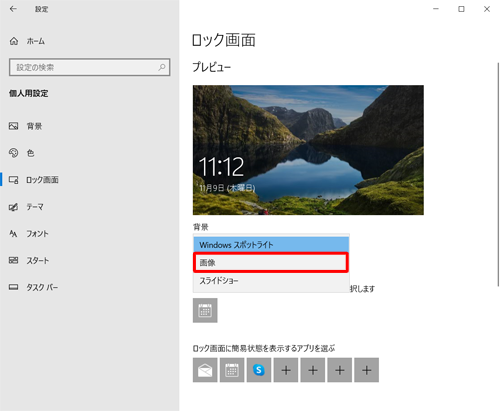Click the search magnifier icon
The image size is (500, 411).
click(x=162, y=67)
